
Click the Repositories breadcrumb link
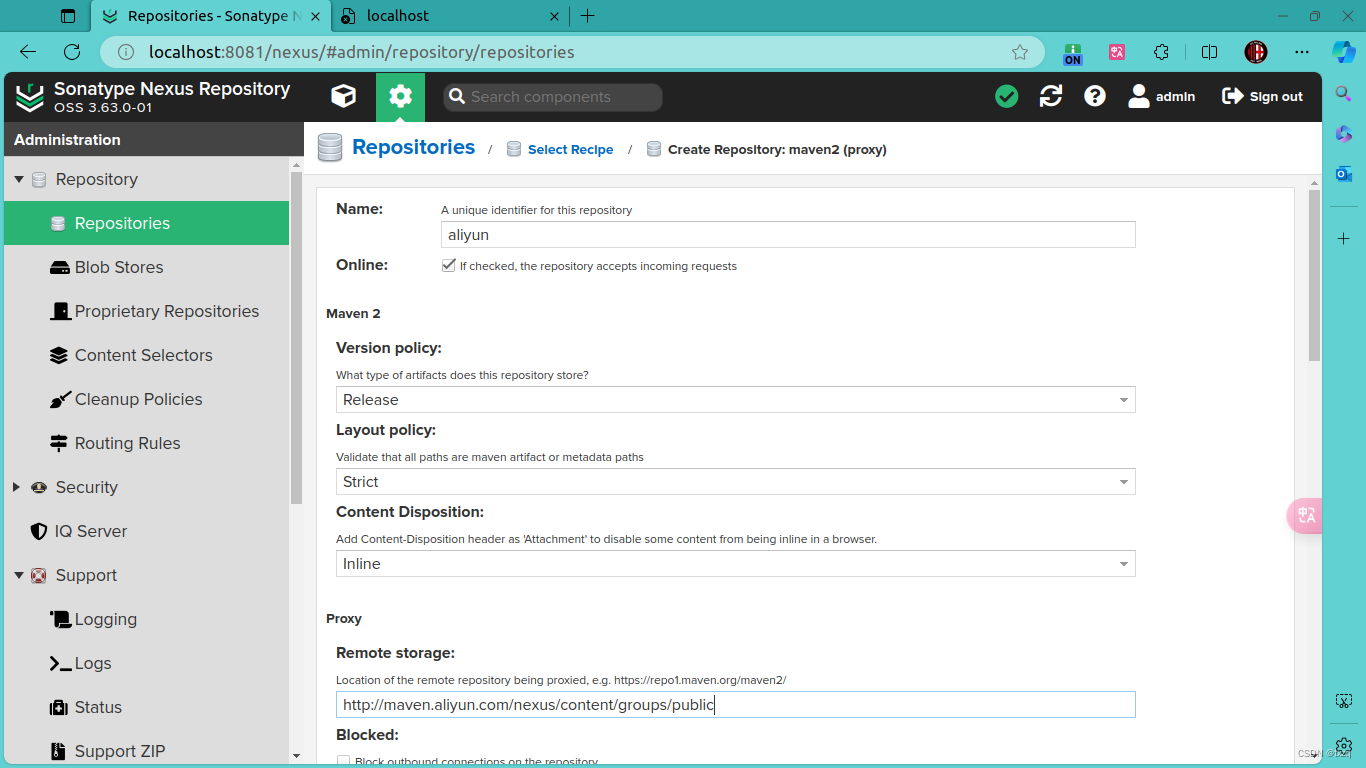413,147
